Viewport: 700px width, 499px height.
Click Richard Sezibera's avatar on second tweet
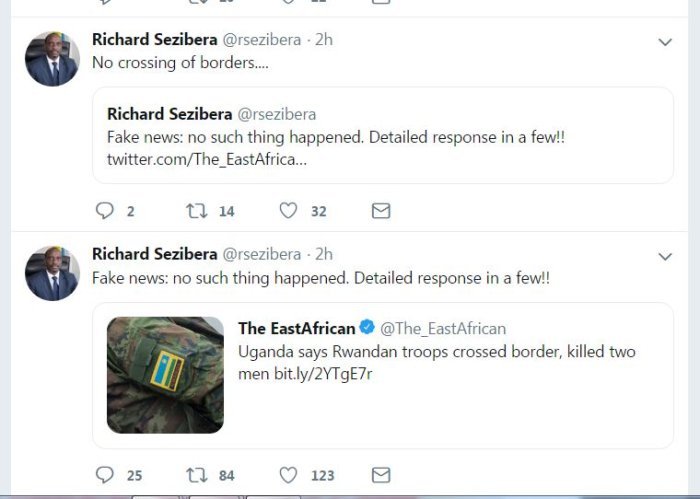click(x=52, y=273)
